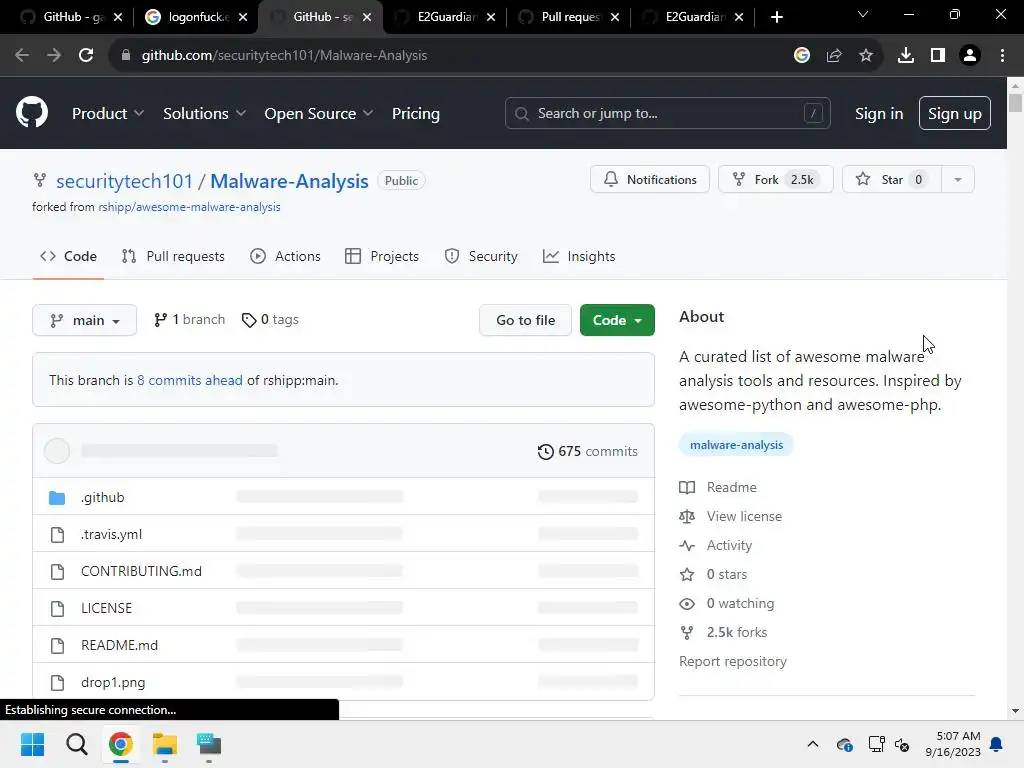The height and width of the screenshot is (768, 1024).
Task: Click the file icon next to LICENSE
Action: [57, 609]
